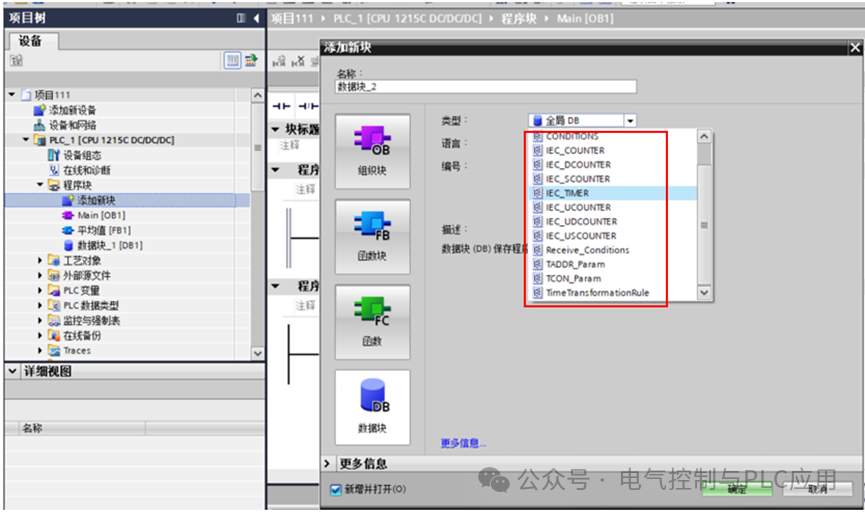The height and width of the screenshot is (514, 865).
Task: Select the FB function block button
Action: pyautogui.click(x=372, y=237)
